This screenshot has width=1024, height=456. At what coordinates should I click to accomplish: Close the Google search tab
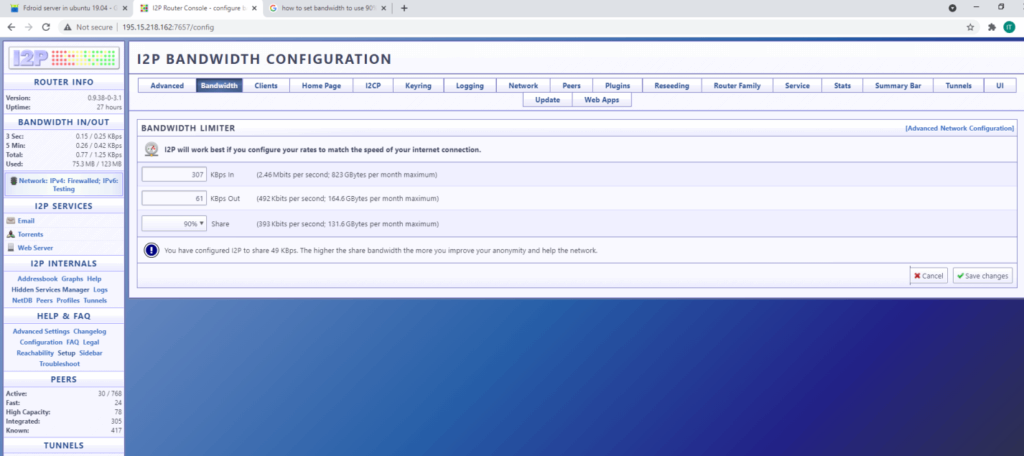point(384,8)
